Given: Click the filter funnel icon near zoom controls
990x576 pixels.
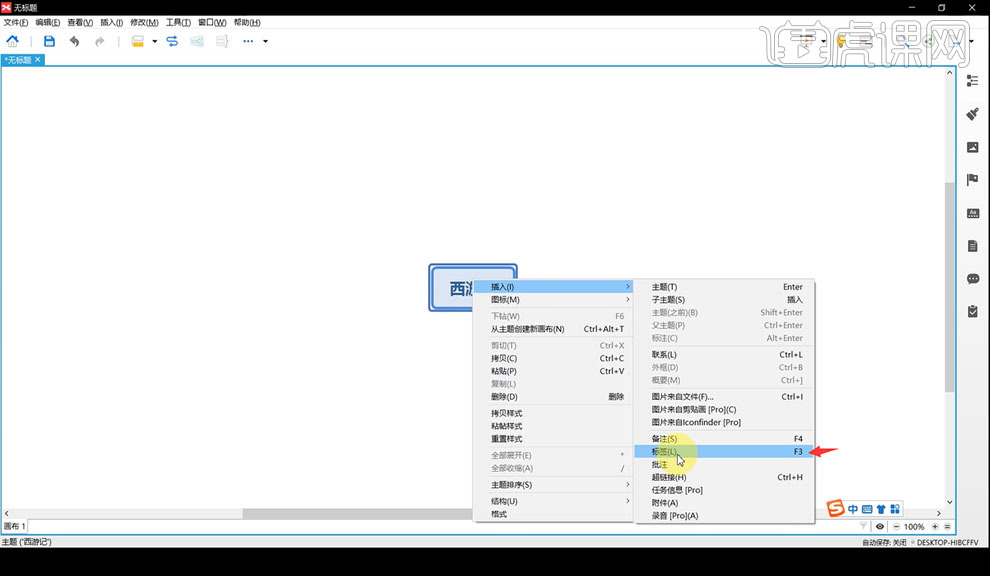Looking at the screenshot, I should pyautogui.click(x=864, y=526).
